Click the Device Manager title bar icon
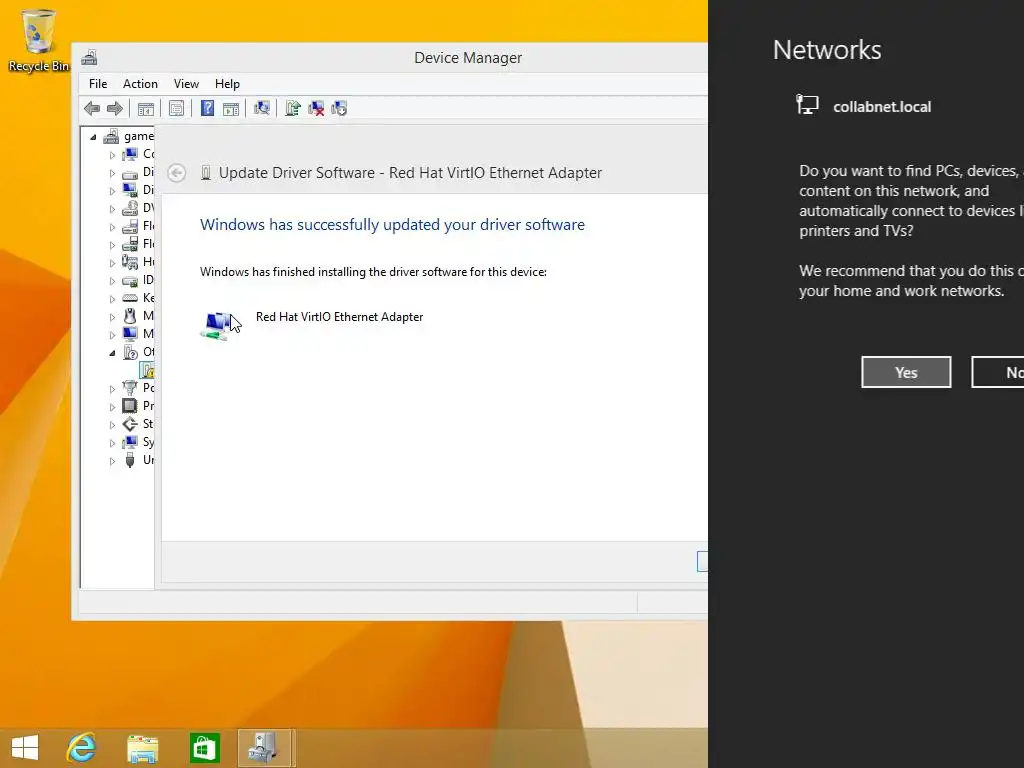 click(89, 57)
